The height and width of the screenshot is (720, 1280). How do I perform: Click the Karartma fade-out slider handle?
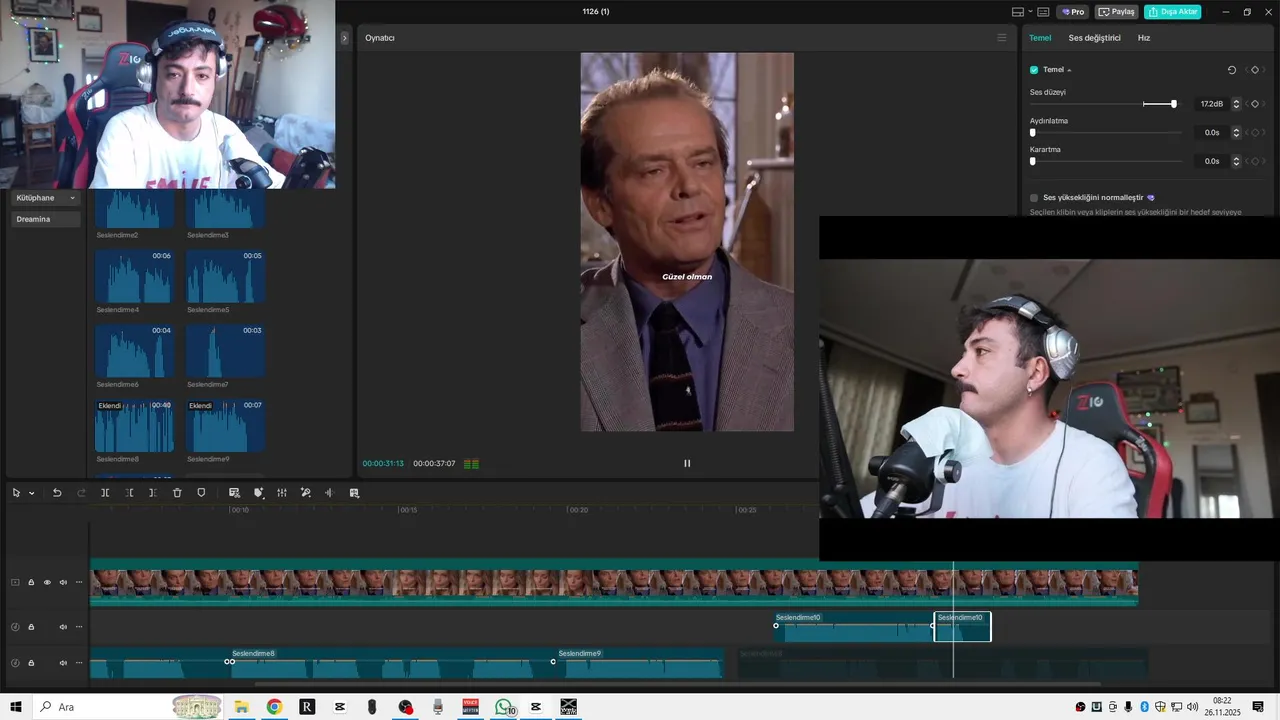pyautogui.click(x=1033, y=161)
